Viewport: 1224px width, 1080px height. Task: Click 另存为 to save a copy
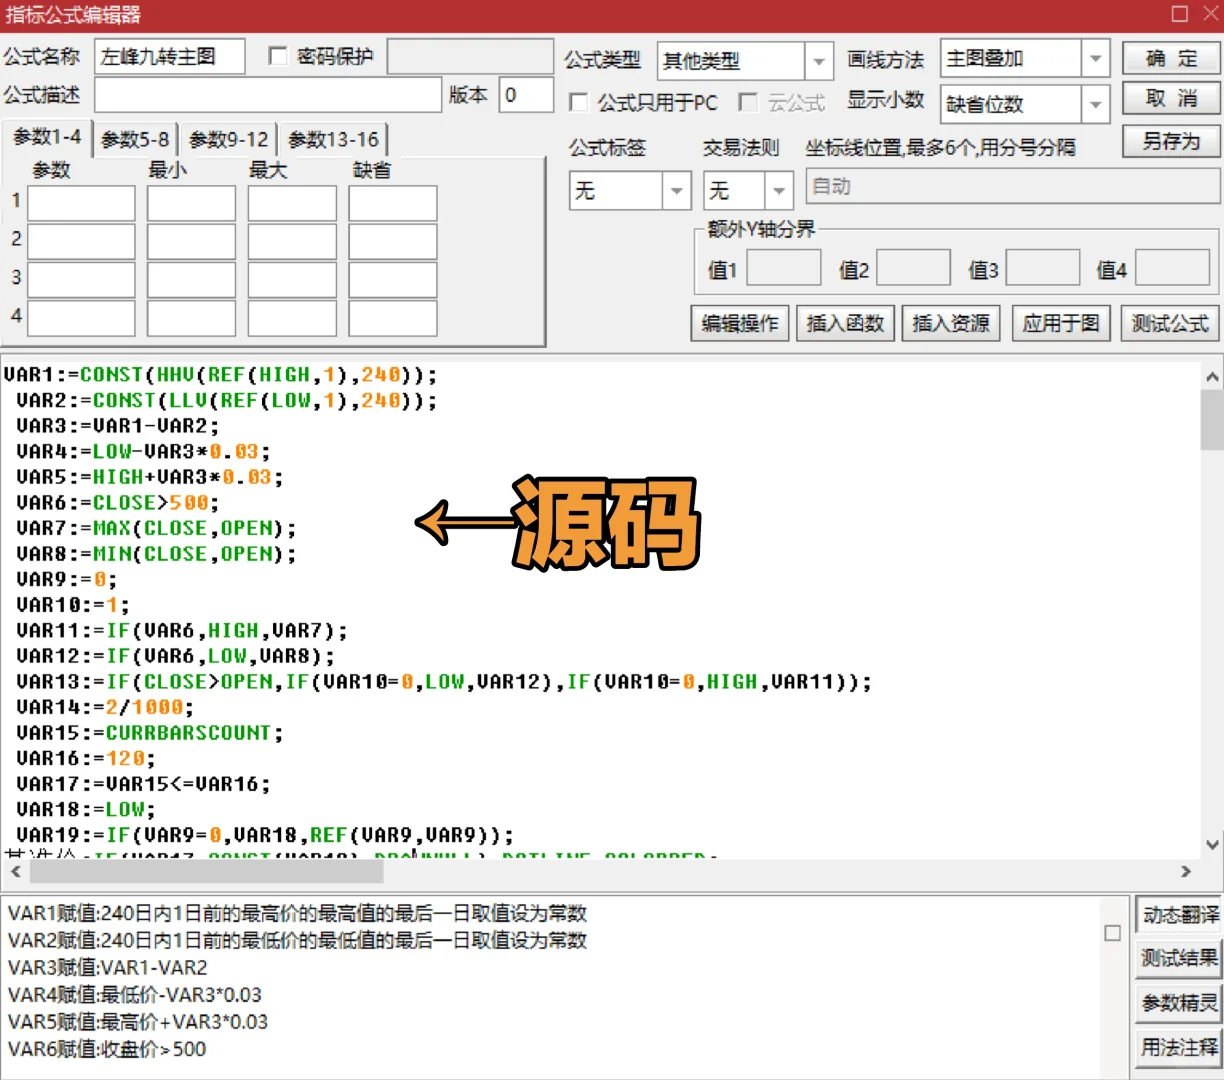tap(1169, 141)
